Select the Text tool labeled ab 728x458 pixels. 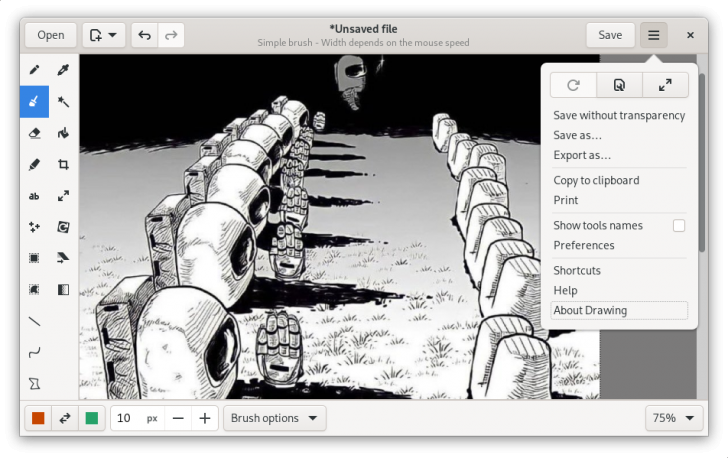34,196
